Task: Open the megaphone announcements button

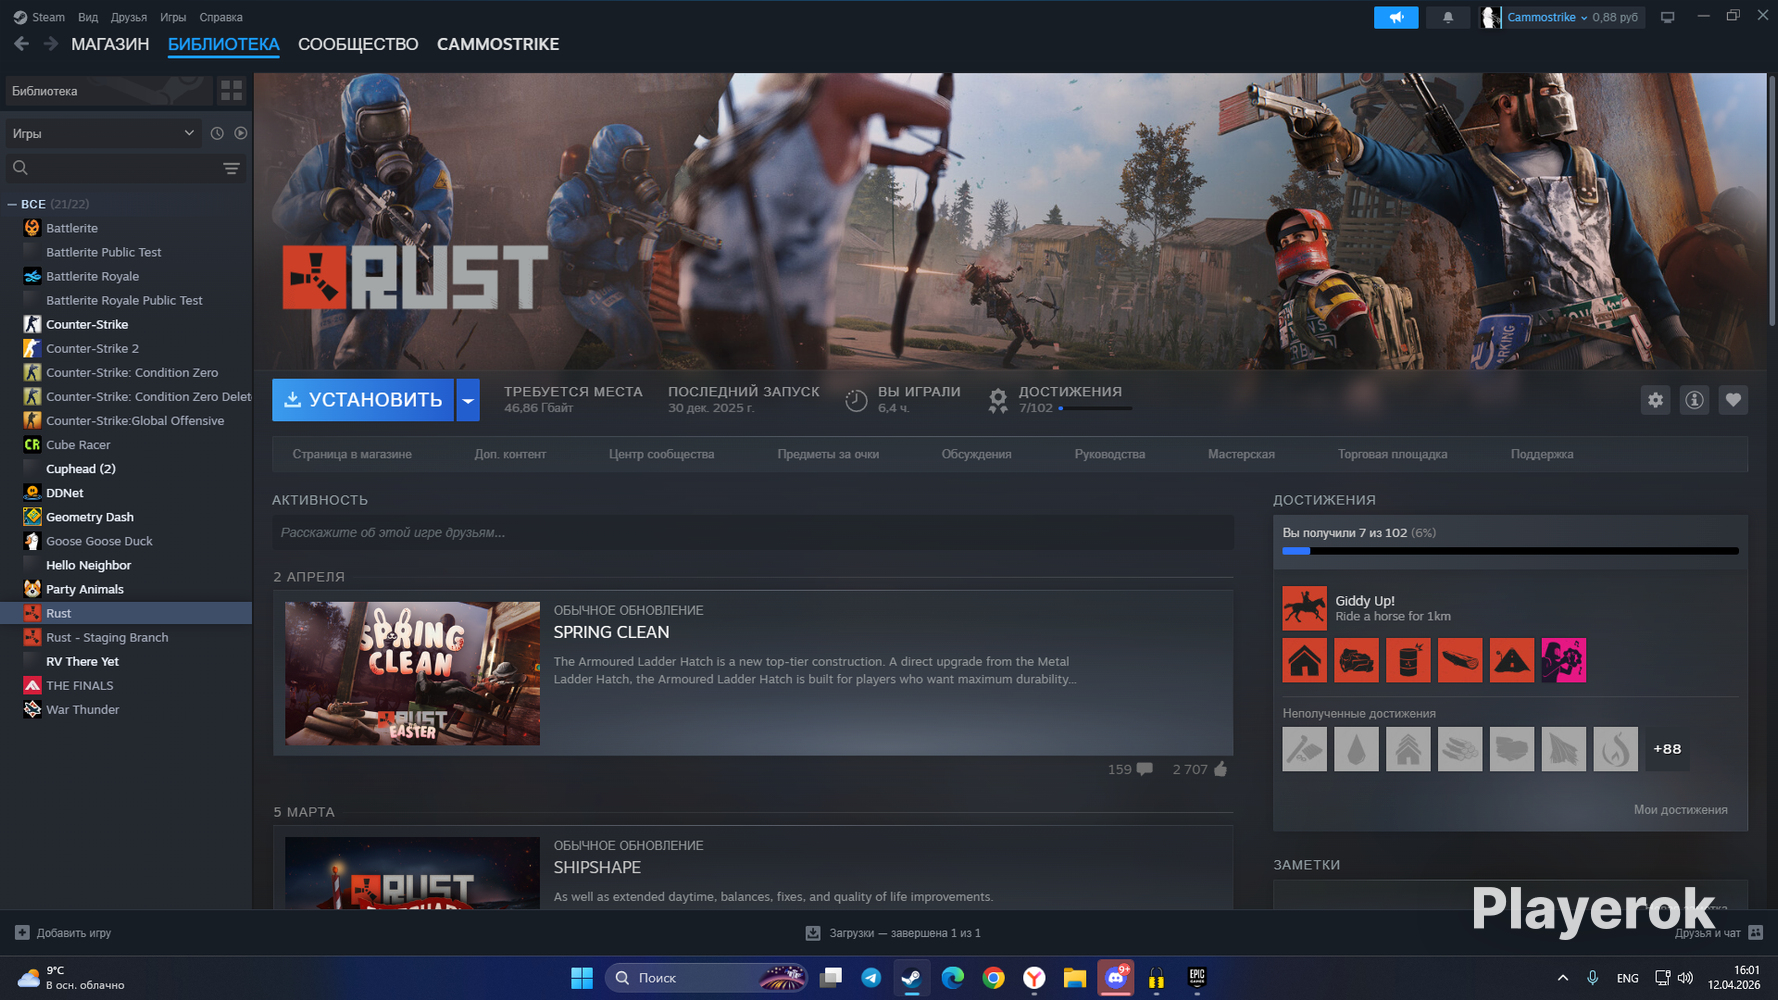Action: pyautogui.click(x=1396, y=17)
